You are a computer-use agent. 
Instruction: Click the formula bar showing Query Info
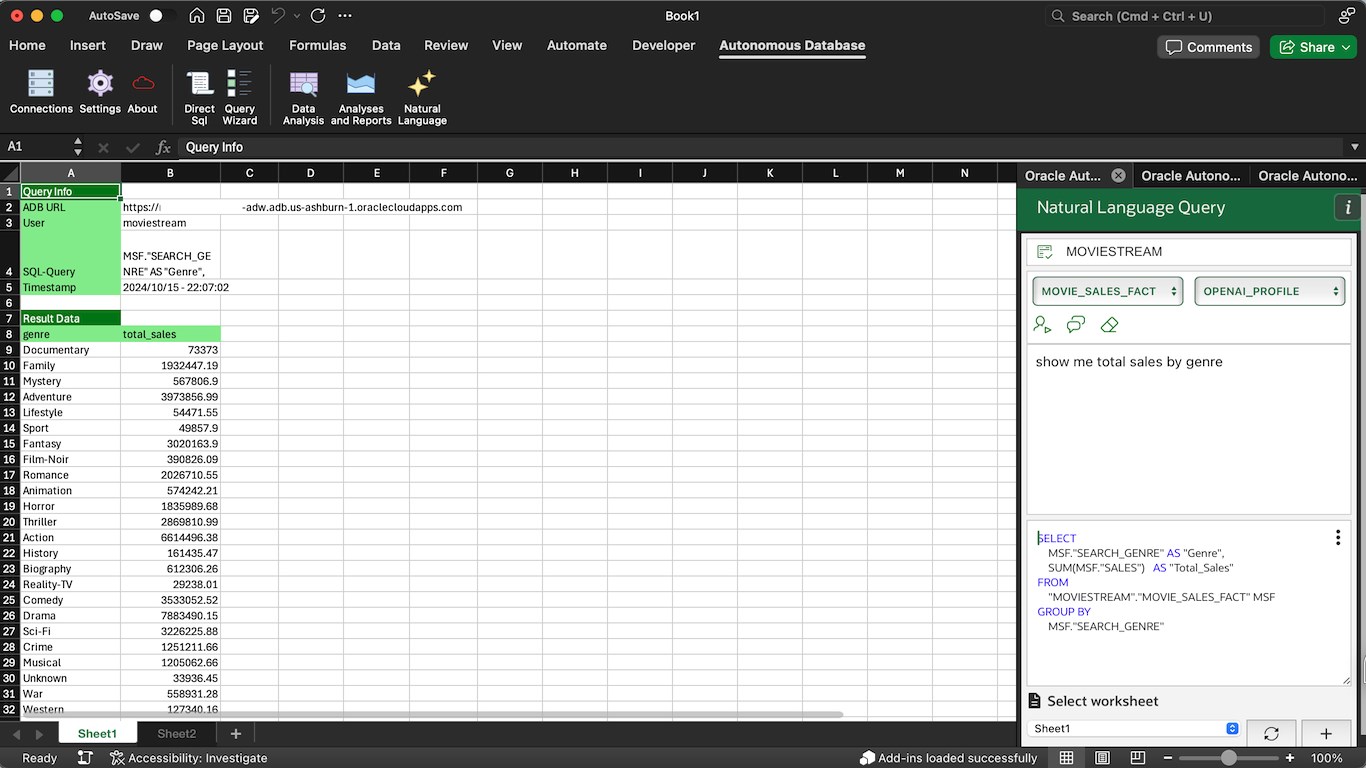click(762, 147)
